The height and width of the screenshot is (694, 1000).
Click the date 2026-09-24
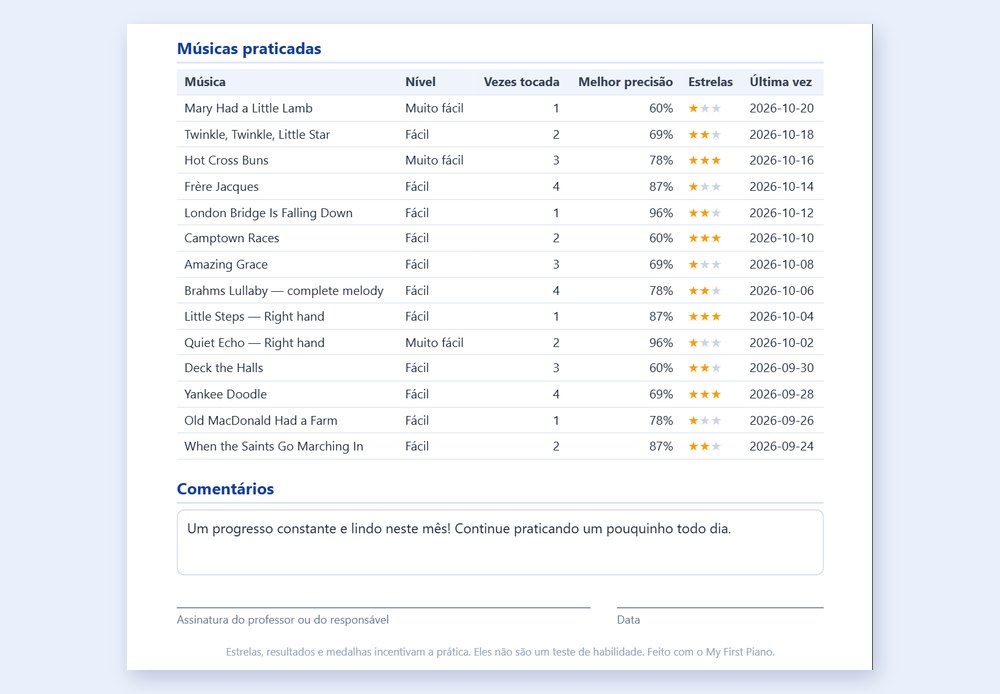[781, 446]
